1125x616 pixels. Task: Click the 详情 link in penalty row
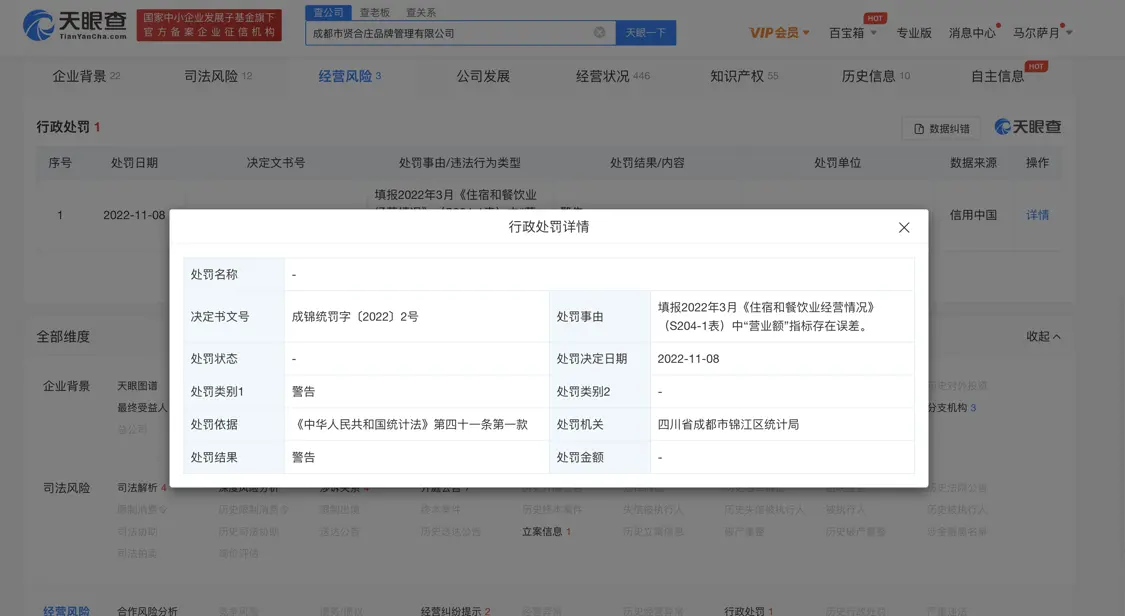point(1037,215)
